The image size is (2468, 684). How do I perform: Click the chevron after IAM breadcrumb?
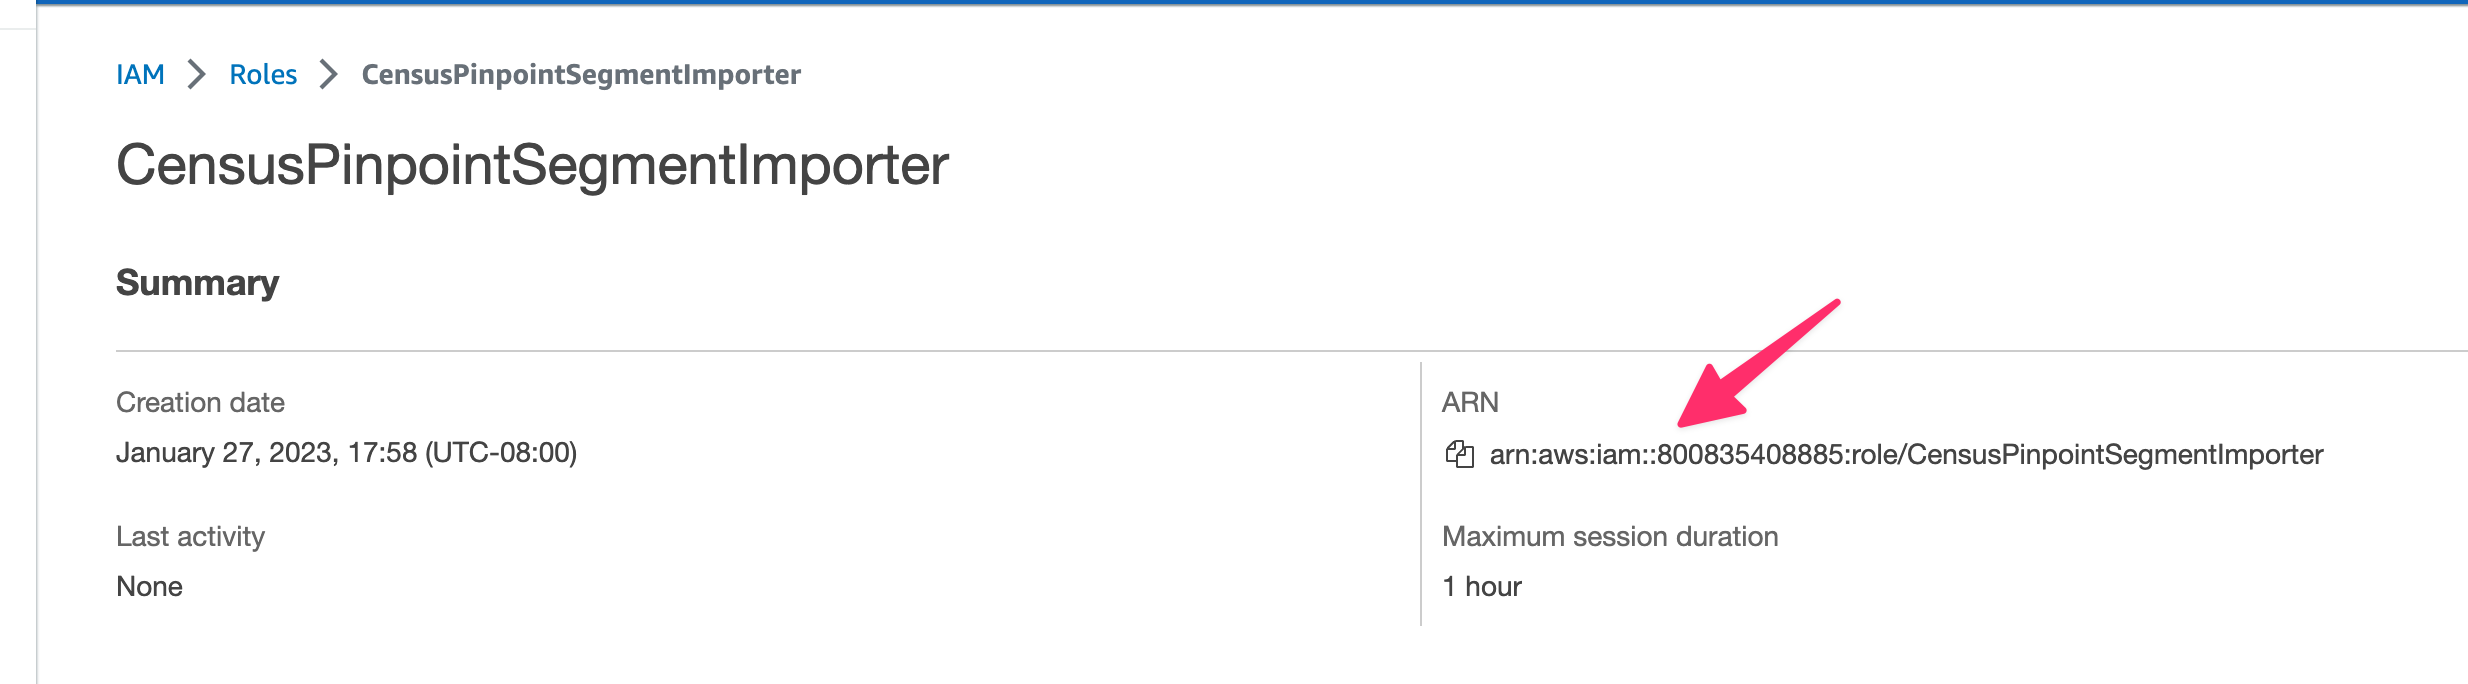point(197,74)
